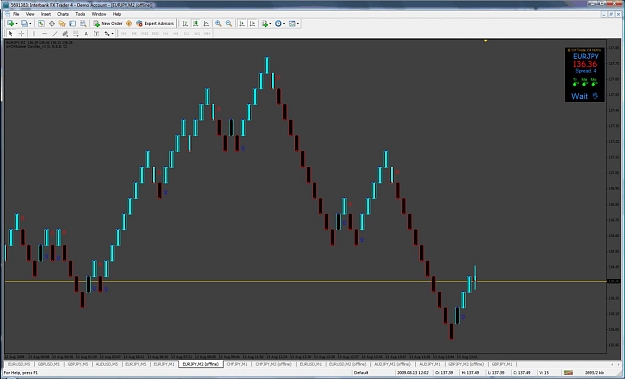Expand the Templates dropdown arrow

click(298, 24)
